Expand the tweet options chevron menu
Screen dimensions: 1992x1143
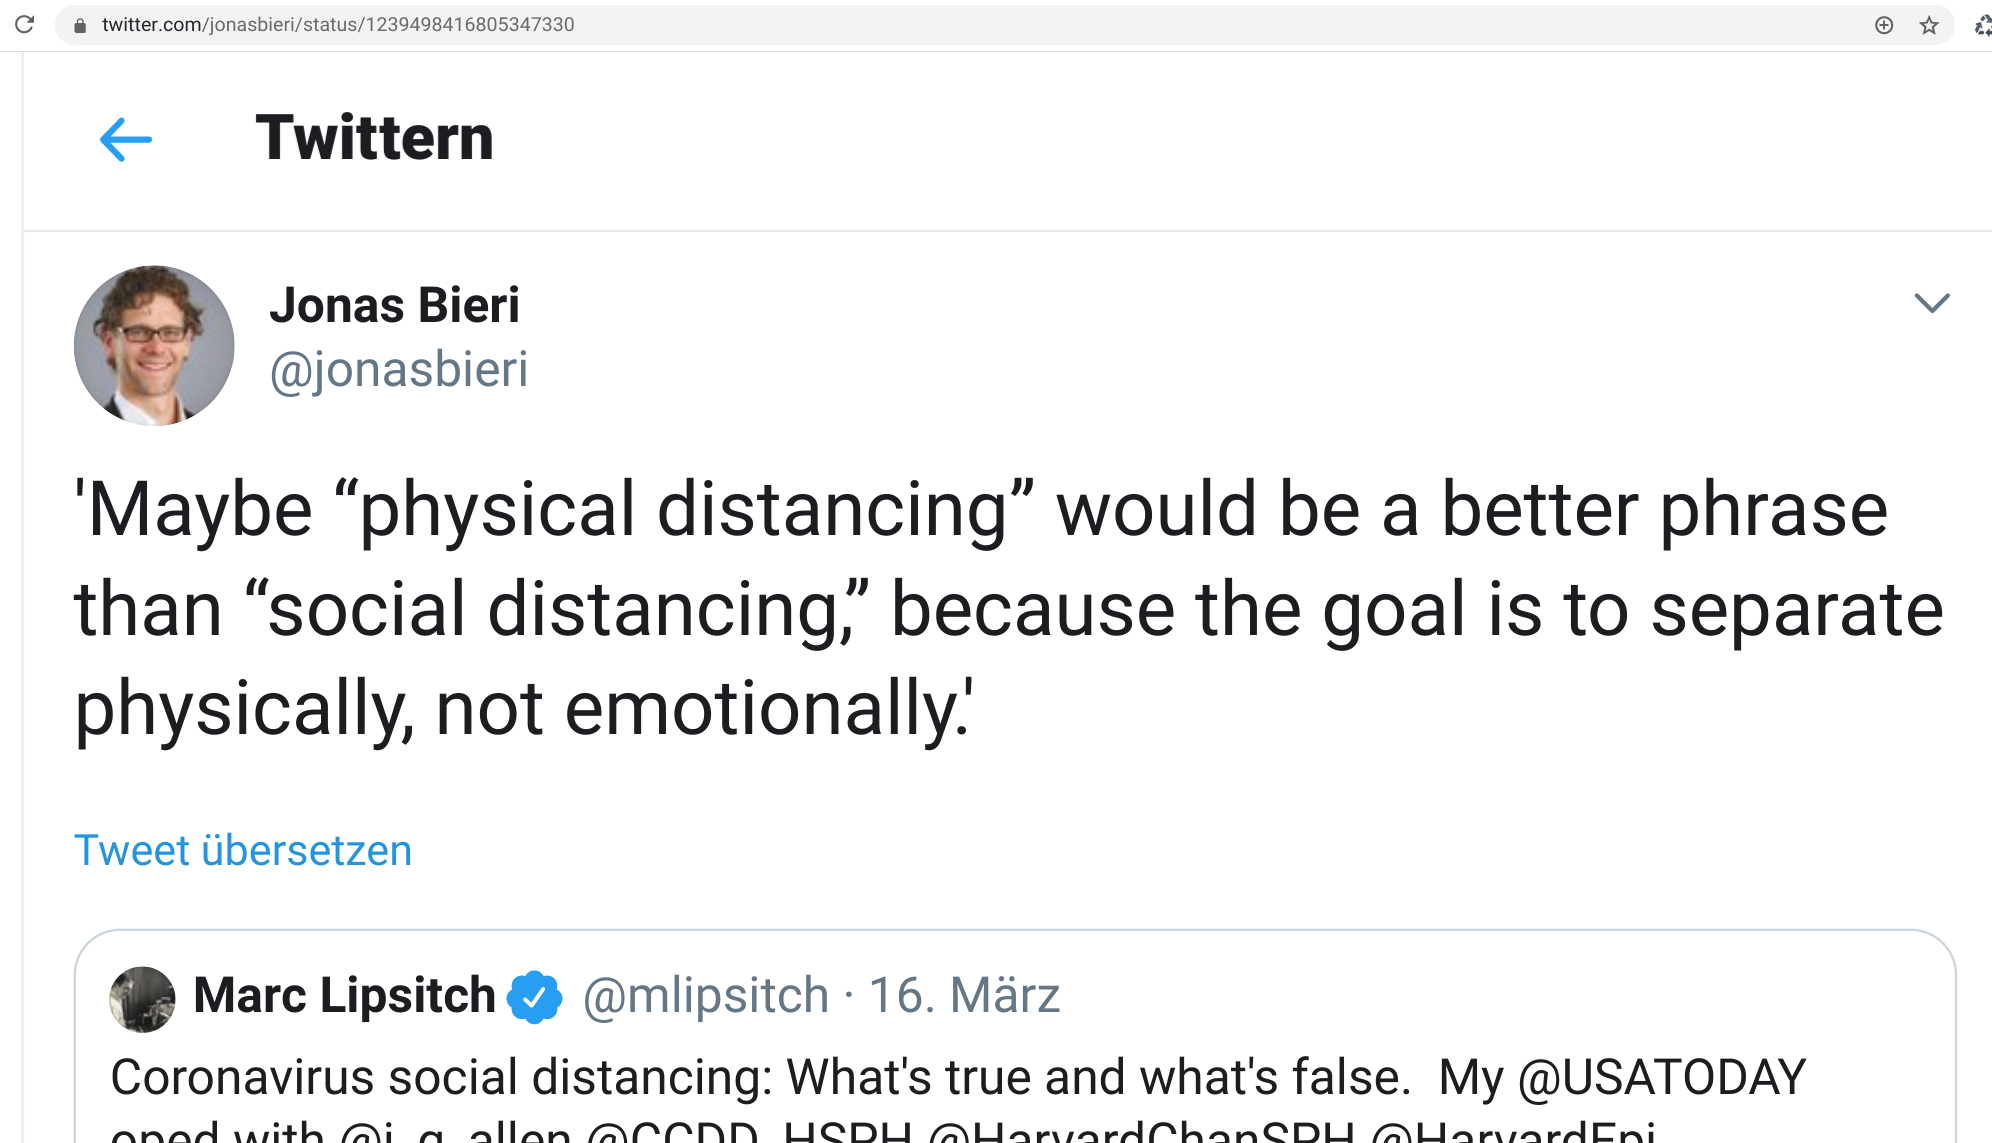(1931, 302)
